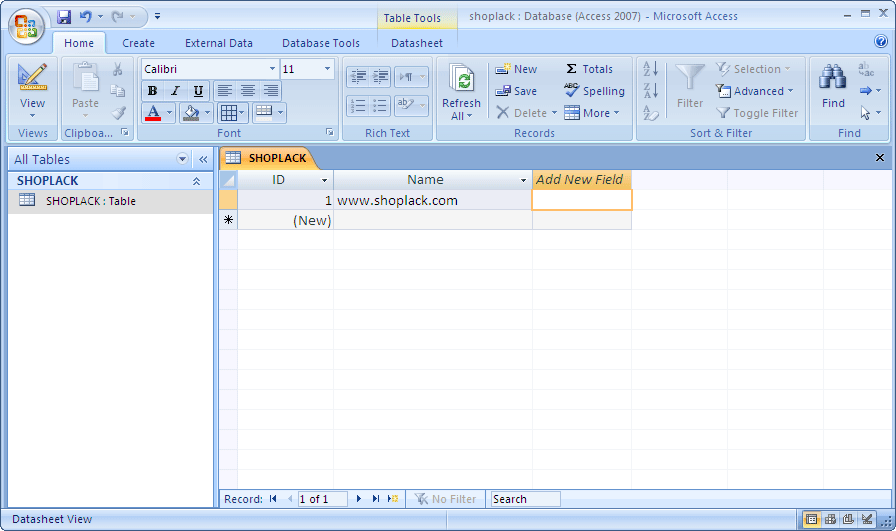Click the Paste clipboard icon
This screenshot has width=896, height=531.
click(85, 77)
